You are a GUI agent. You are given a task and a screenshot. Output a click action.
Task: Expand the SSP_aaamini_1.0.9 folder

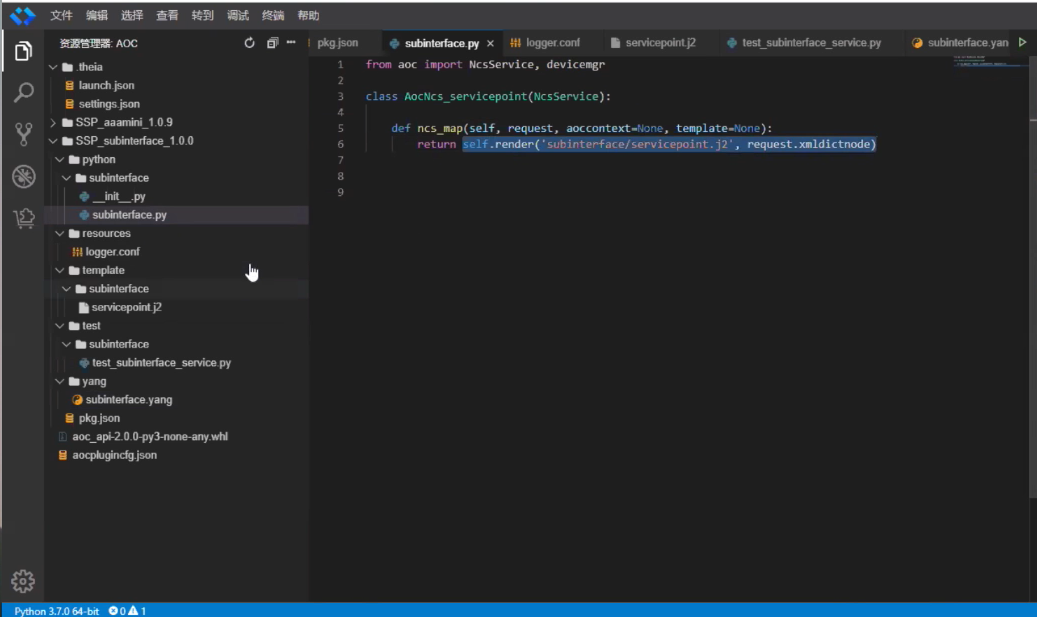point(124,122)
